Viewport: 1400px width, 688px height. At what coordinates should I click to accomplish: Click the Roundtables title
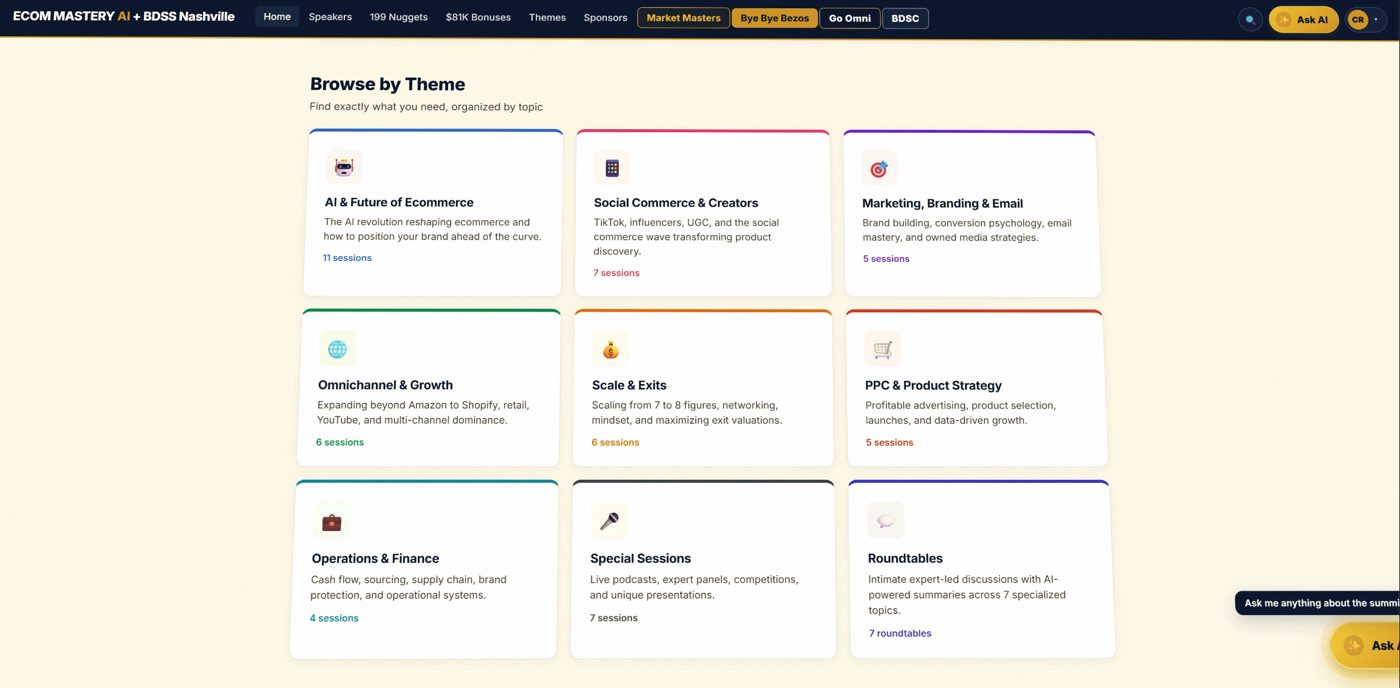(x=905, y=558)
